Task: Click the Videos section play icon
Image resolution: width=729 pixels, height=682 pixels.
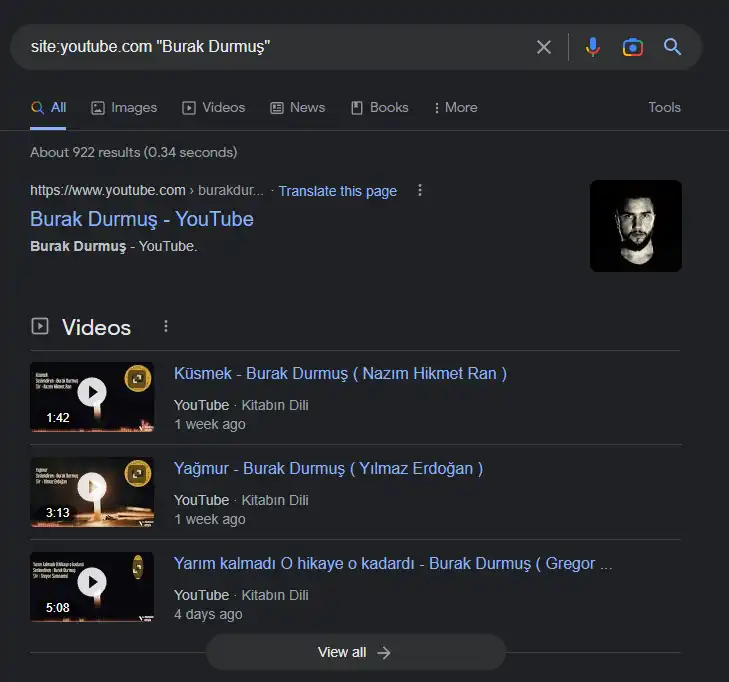Action: point(40,326)
